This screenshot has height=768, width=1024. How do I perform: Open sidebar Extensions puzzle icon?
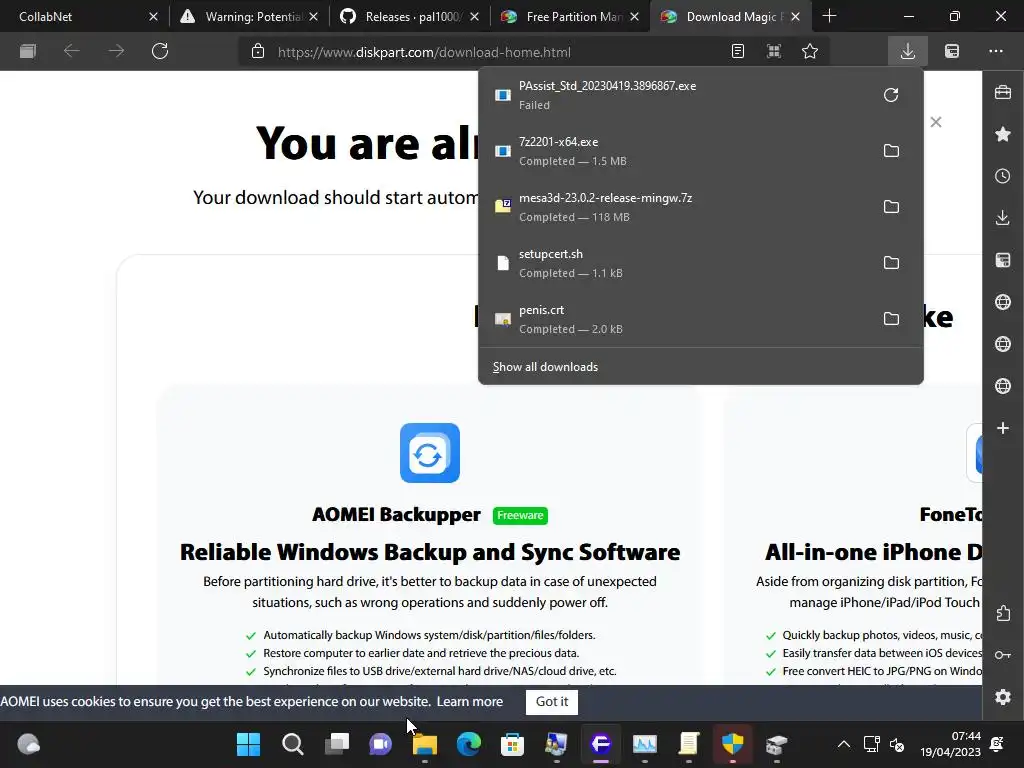coord(1003,613)
